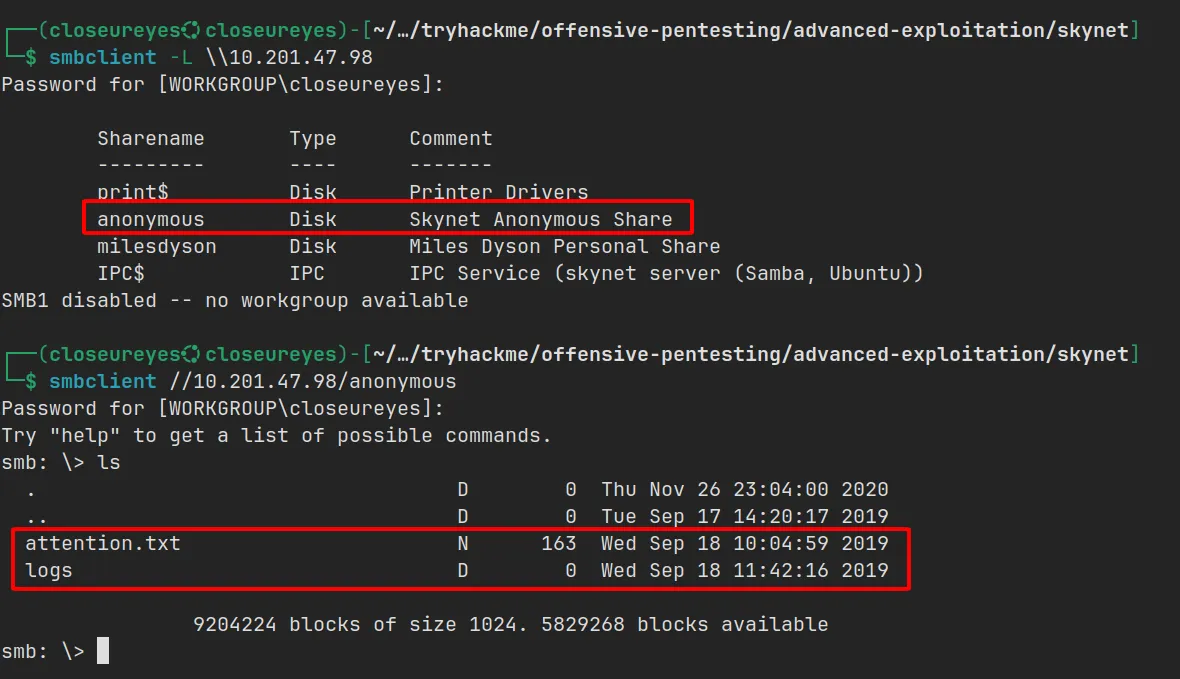Viewport: 1180px width, 679px height.
Task: Click the Comment column header
Action: click(451, 138)
